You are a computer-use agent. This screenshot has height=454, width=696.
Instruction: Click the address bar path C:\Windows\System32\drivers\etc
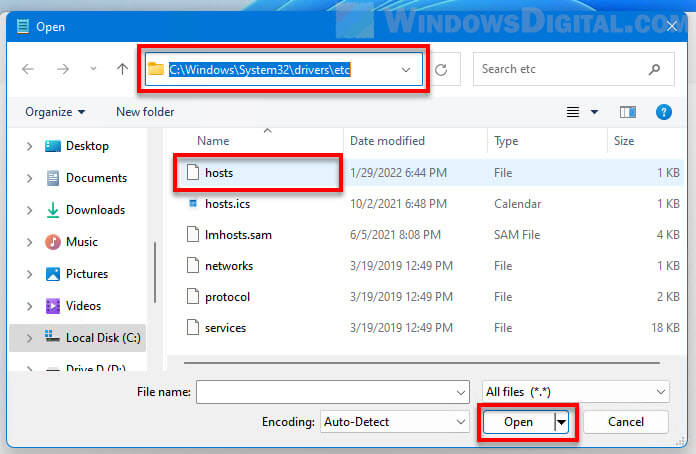[260, 70]
